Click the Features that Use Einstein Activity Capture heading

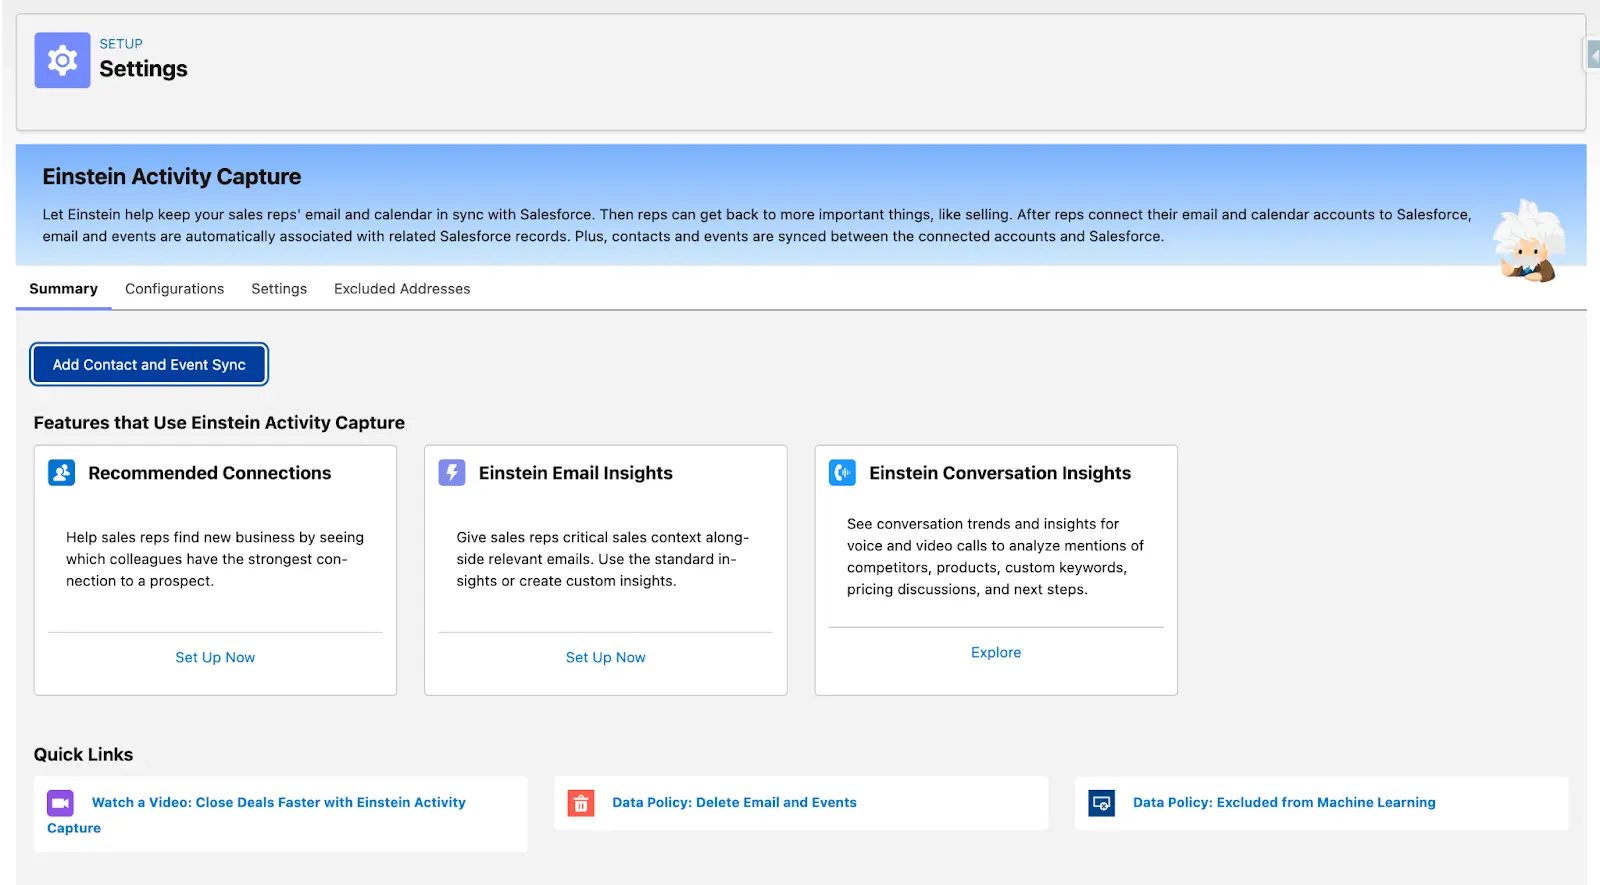click(x=219, y=423)
